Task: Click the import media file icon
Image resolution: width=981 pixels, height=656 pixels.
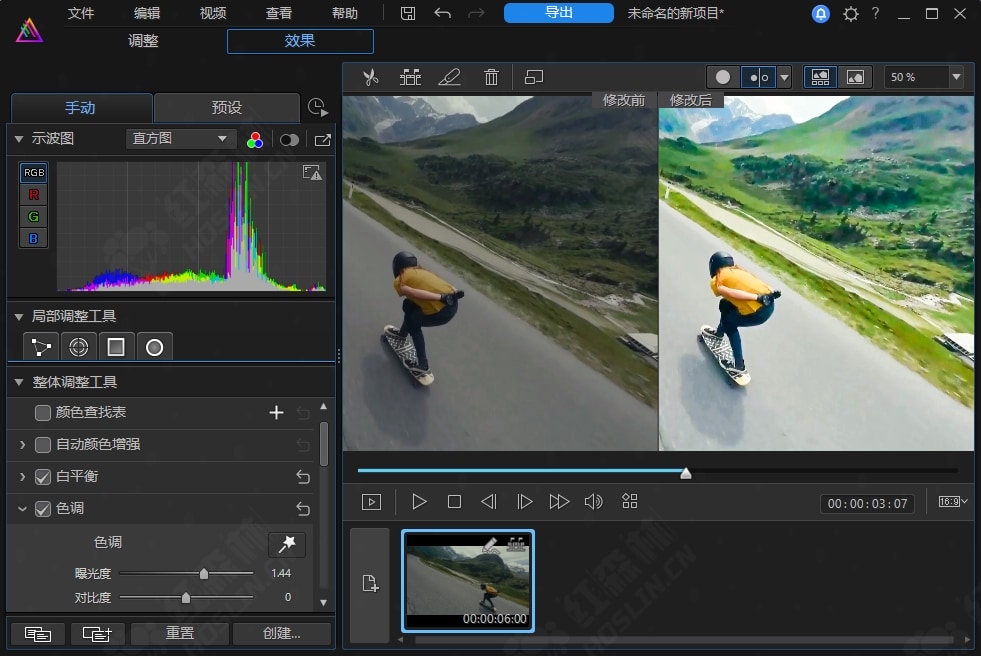Action: coord(370,585)
